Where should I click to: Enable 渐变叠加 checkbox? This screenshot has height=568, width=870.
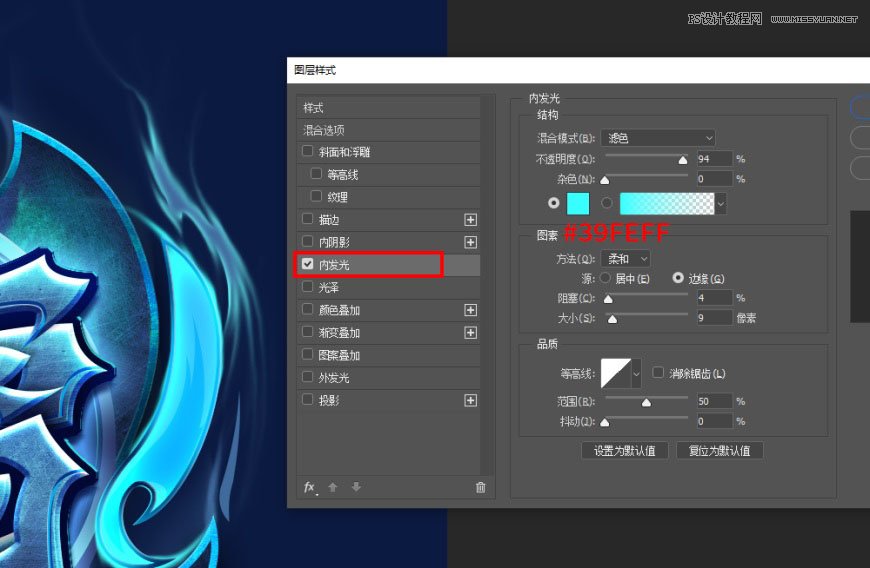click(x=307, y=332)
